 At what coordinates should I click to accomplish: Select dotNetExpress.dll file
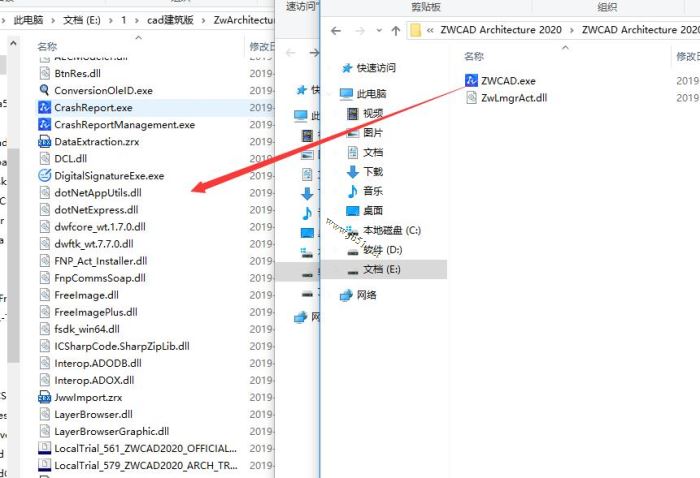[96, 210]
